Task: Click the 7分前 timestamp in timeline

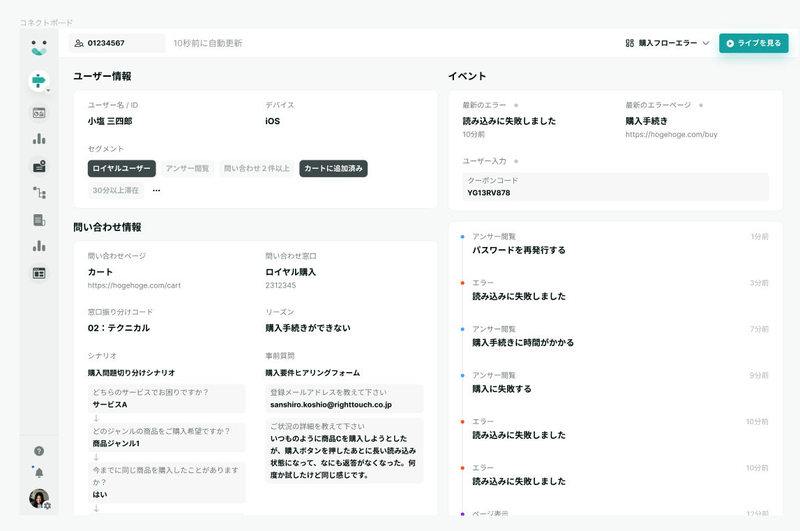Action: [759, 329]
